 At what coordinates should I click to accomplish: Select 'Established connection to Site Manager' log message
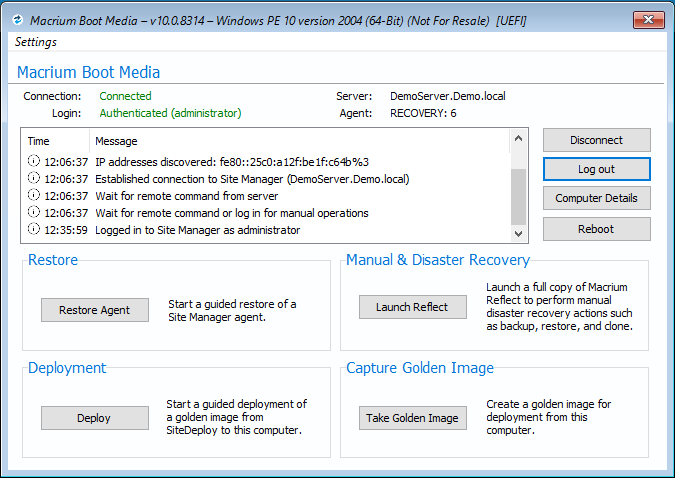(x=252, y=179)
